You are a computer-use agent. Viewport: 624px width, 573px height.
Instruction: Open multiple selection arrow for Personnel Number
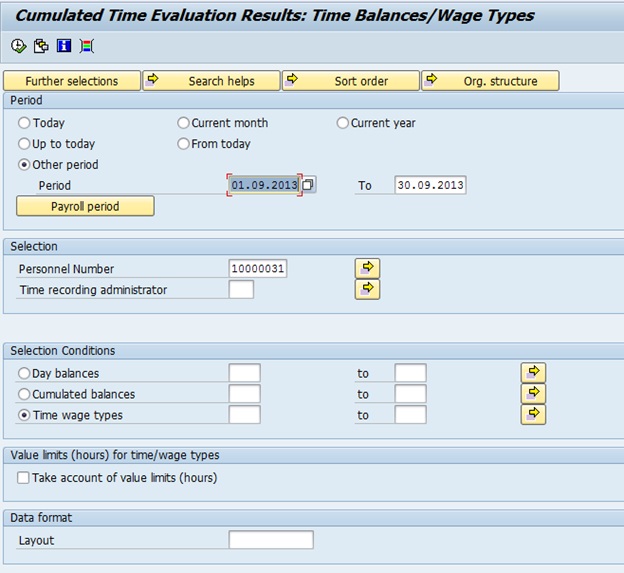tap(367, 268)
